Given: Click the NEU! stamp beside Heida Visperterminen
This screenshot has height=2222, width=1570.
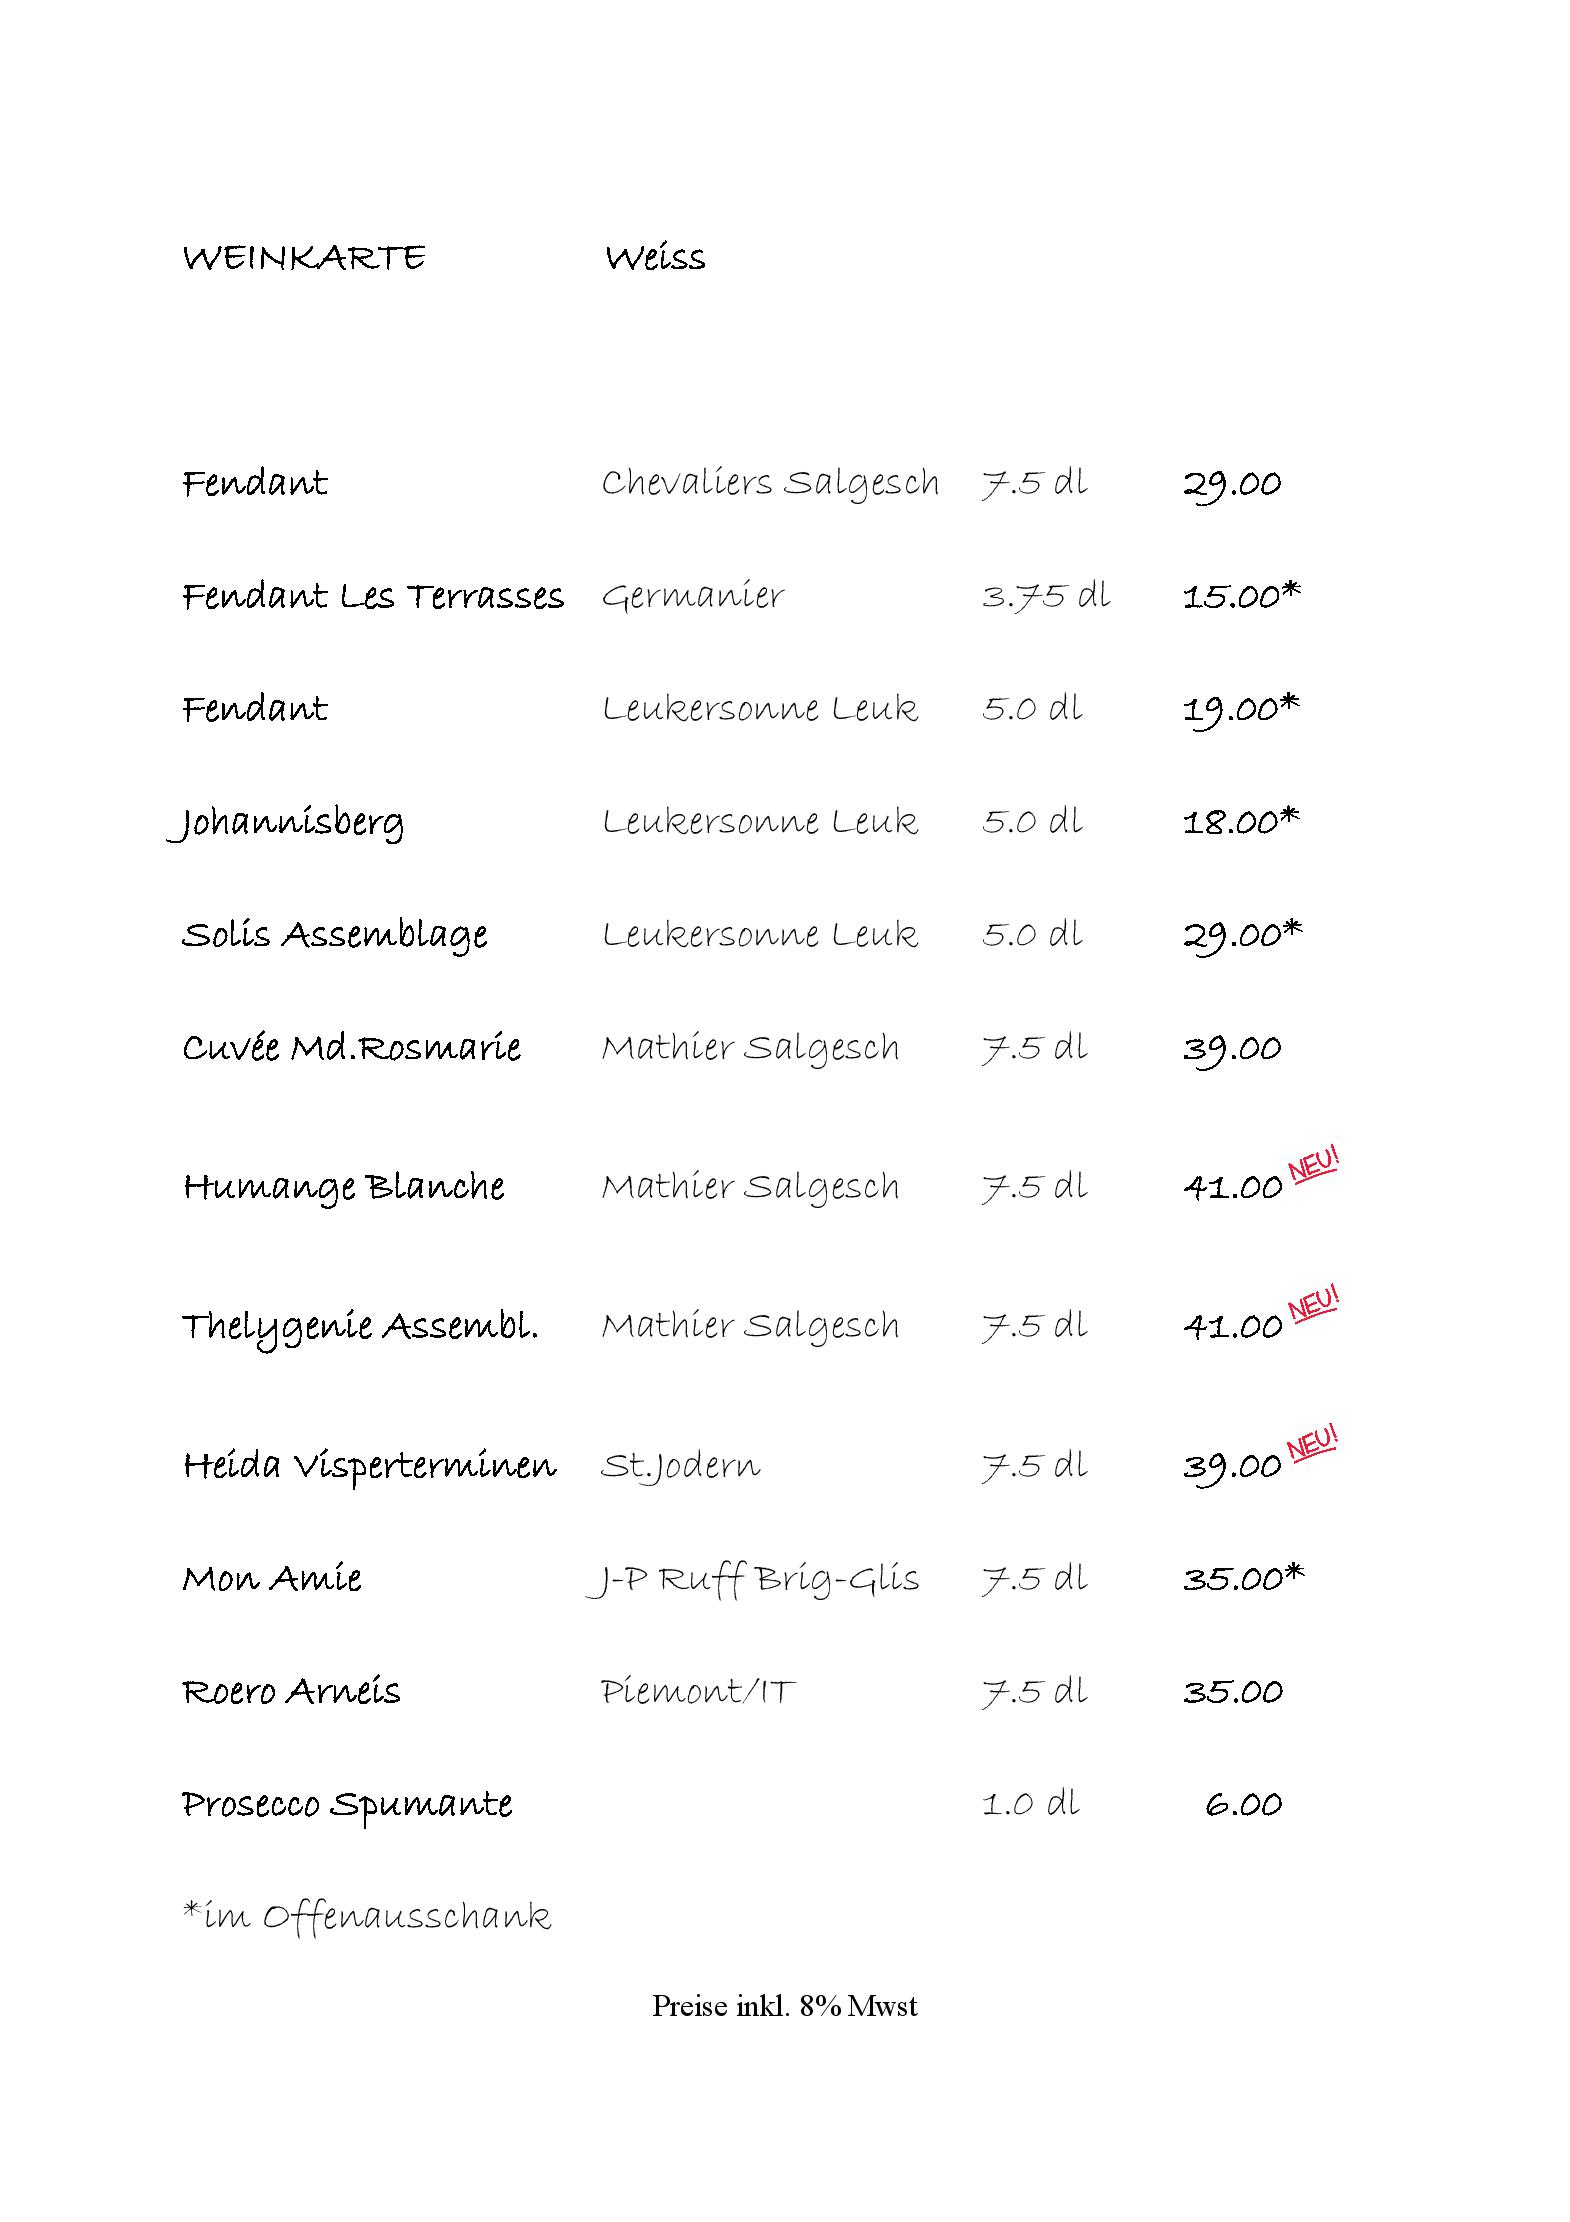Looking at the screenshot, I should click(1313, 1445).
